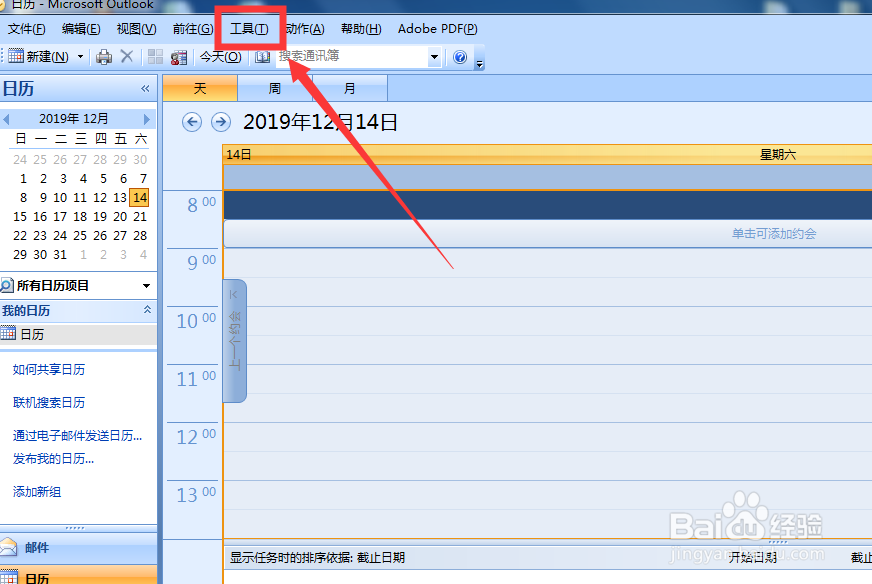
Task: Open the 工具(T) menu
Action: tap(249, 29)
